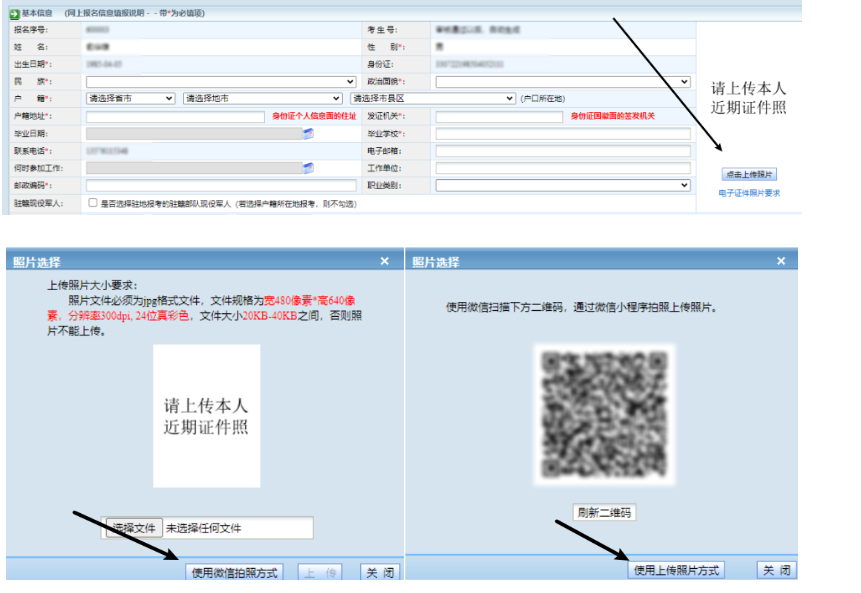The width and height of the screenshot is (861, 593).
Task: Click the 点击上传照片 upload button
Action: coord(750,174)
